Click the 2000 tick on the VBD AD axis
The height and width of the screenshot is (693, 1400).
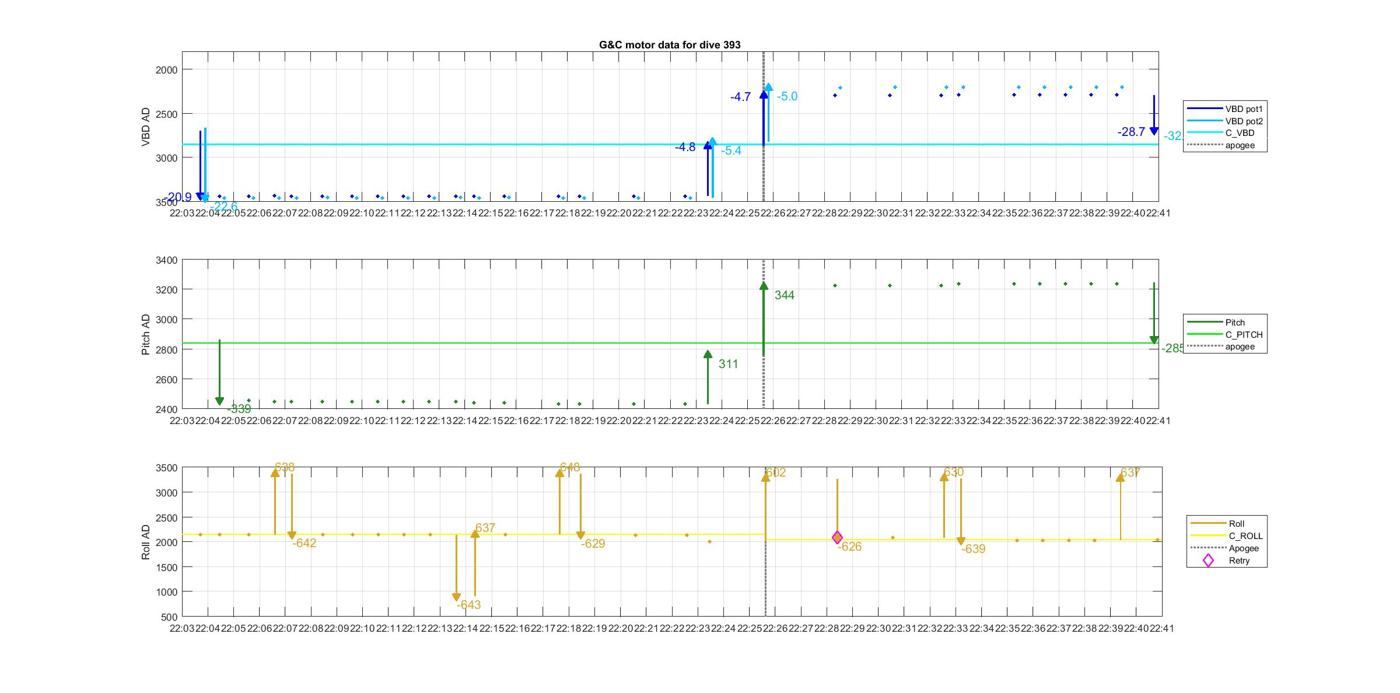click(166, 69)
